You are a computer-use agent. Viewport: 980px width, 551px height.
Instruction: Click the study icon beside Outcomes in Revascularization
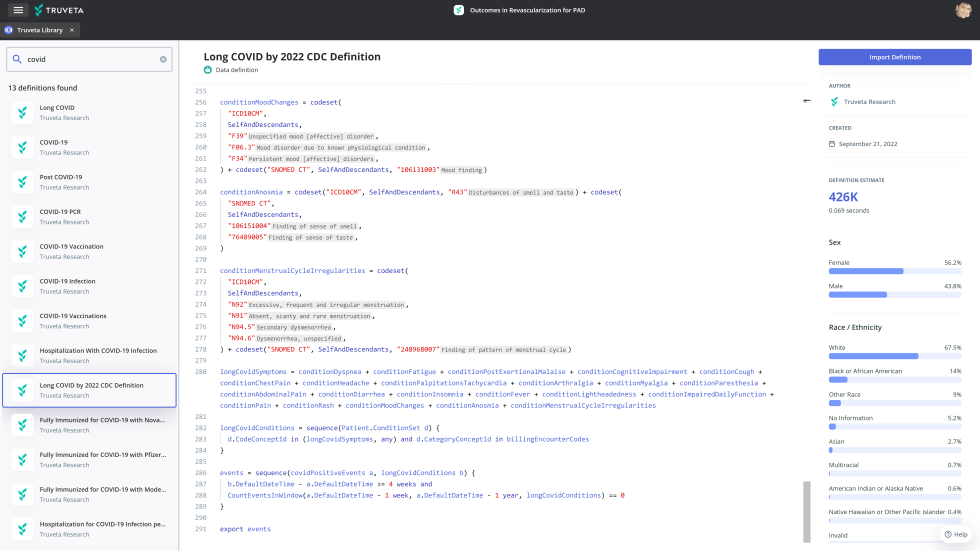(x=458, y=10)
